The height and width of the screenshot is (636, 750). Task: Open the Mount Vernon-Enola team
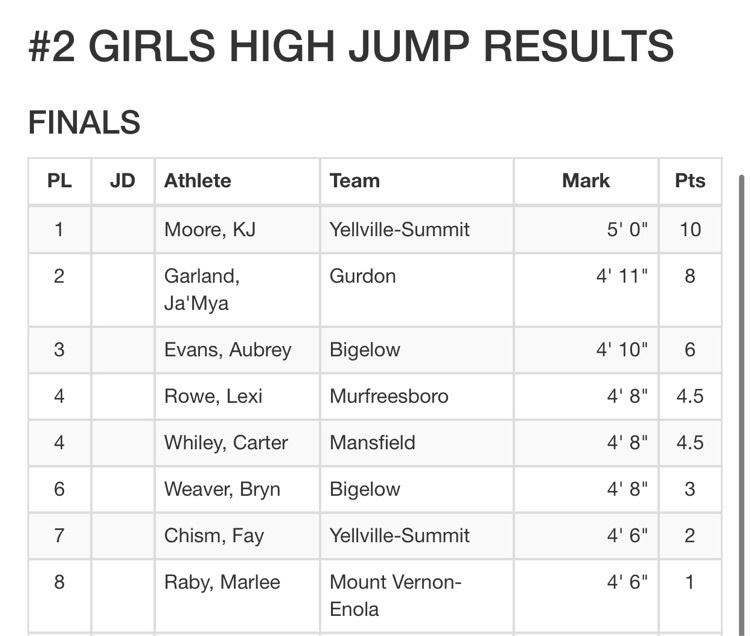click(395, 596)
